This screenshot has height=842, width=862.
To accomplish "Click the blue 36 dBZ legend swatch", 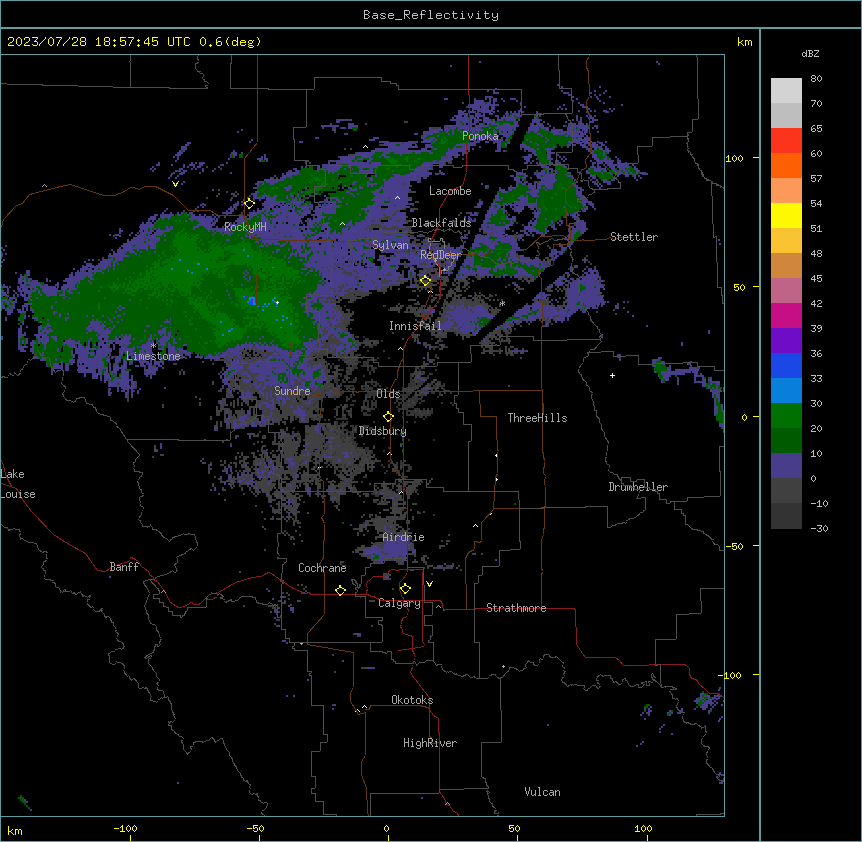I will pyautogui.click(x=786, y=365).
